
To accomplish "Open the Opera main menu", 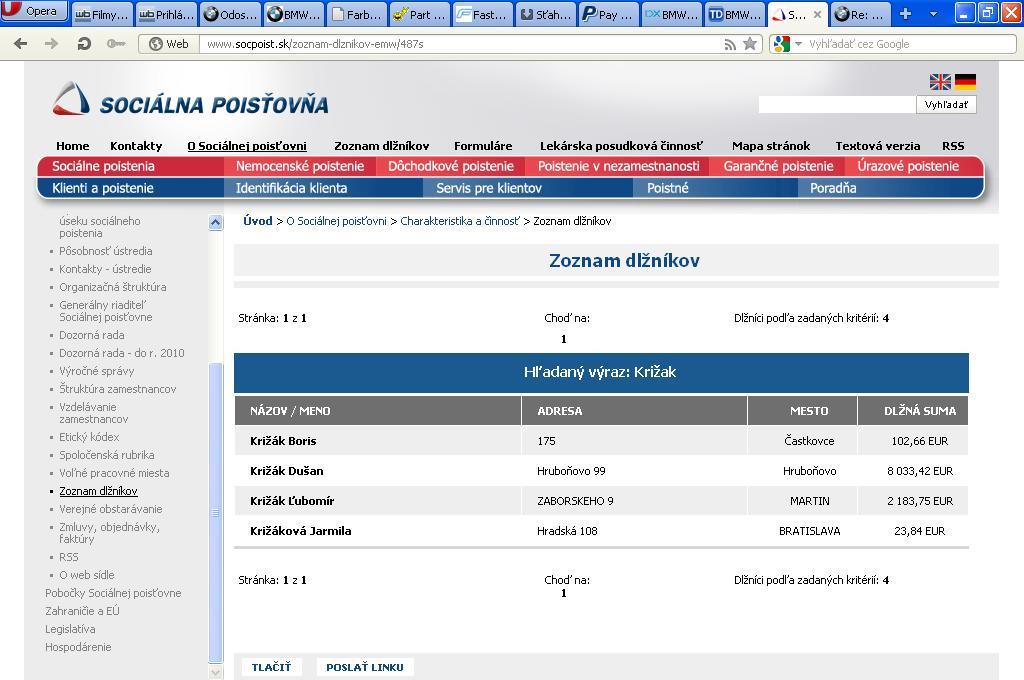I will pos(33,12).
